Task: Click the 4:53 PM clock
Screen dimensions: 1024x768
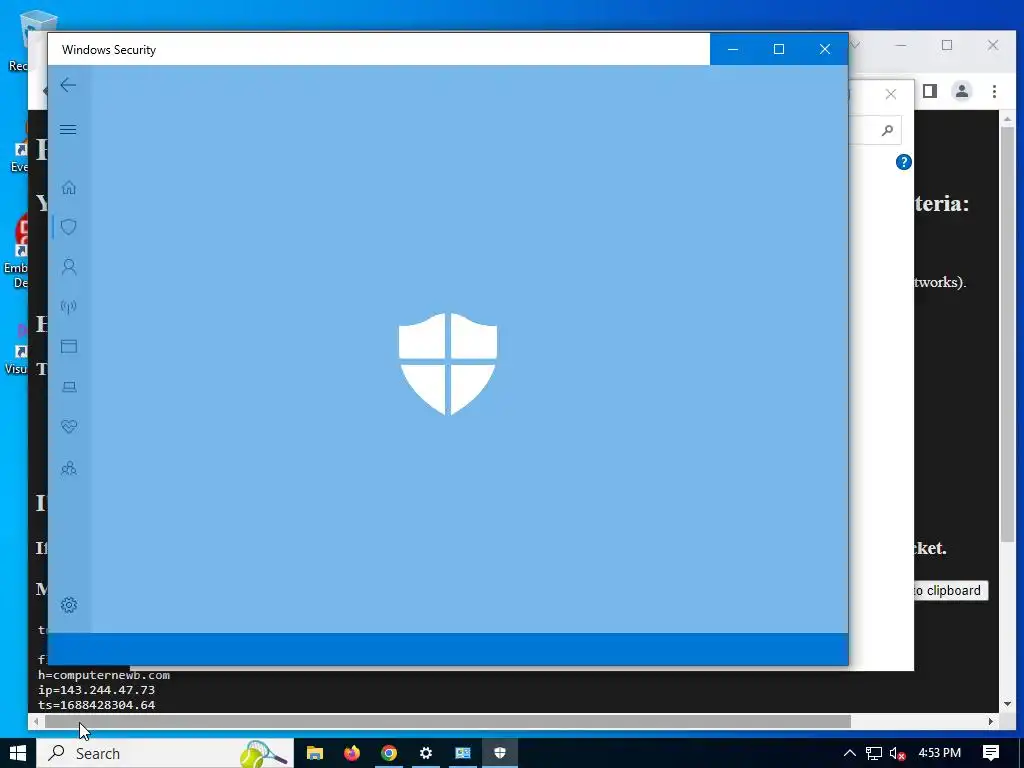Action: 940,753
